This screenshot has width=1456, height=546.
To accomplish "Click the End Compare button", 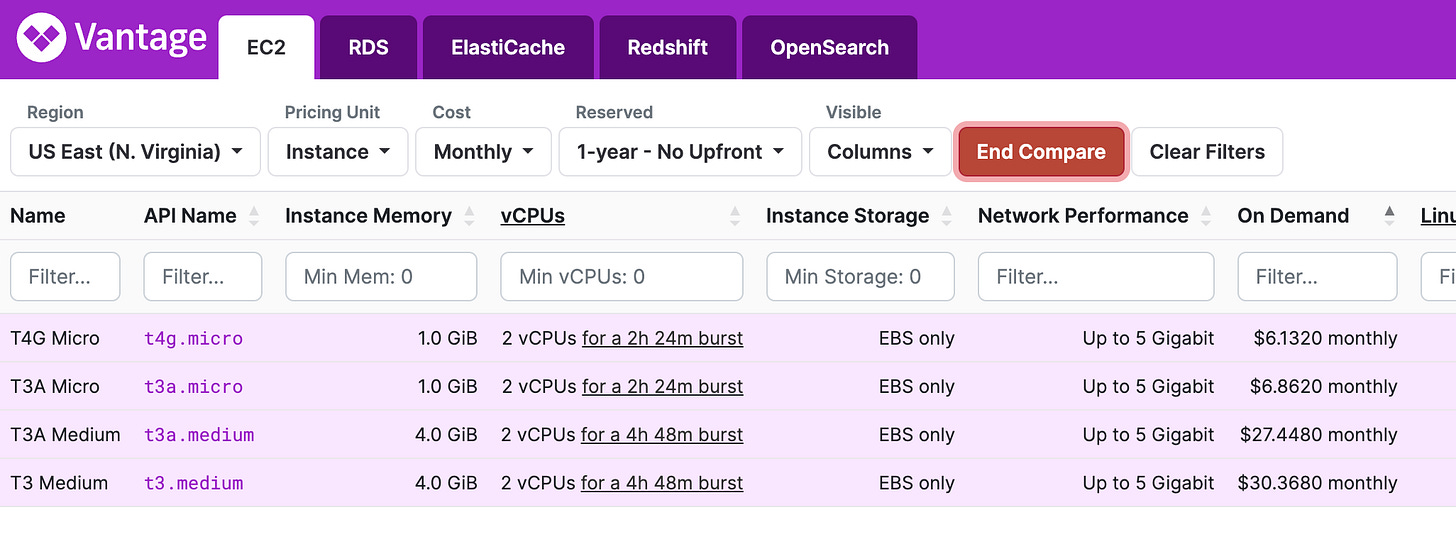I will tap(1041, 152).
